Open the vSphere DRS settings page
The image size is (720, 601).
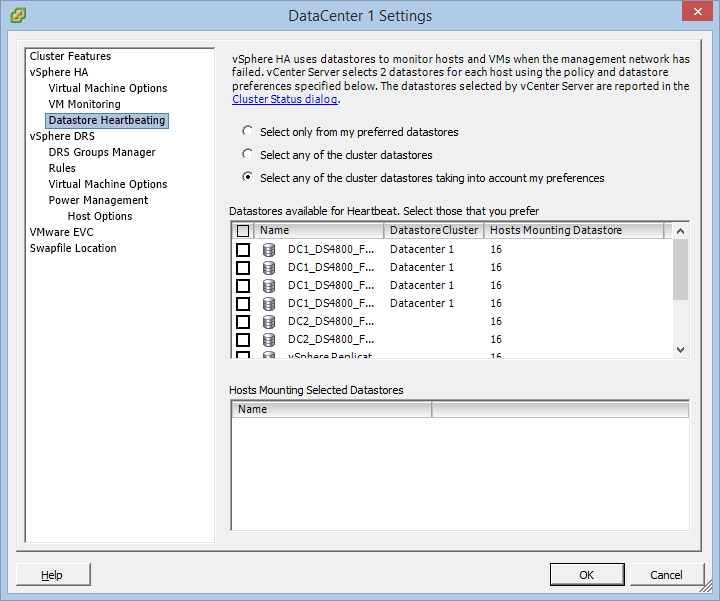[x=62, y=136]
